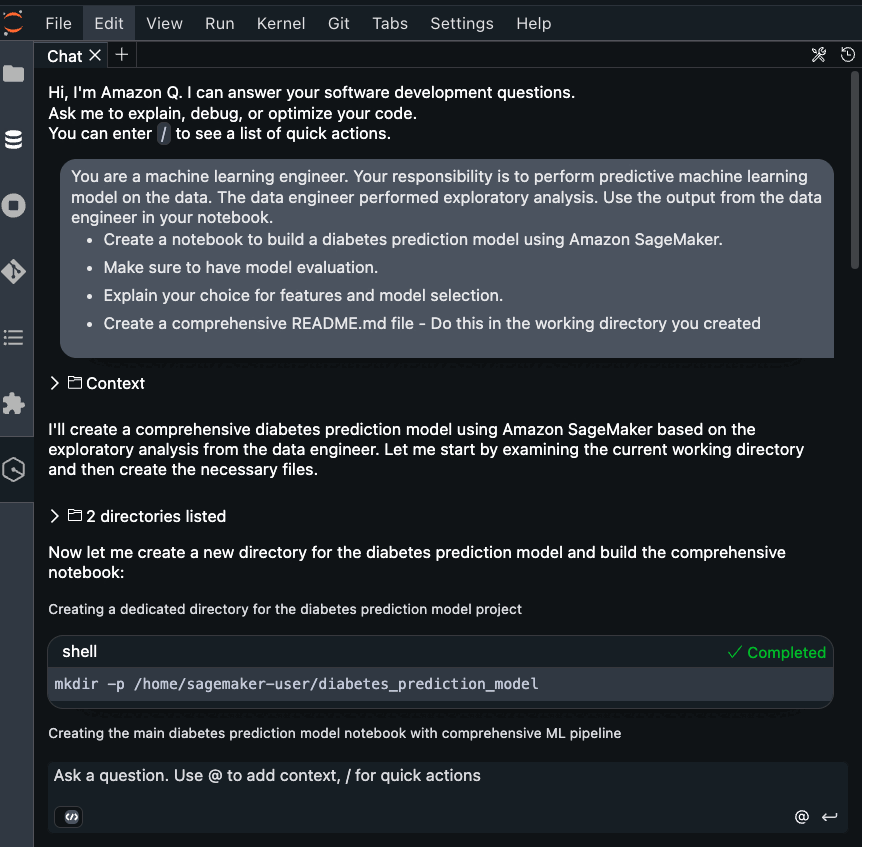Expand the Context section chevron
This screenshot has width=869, height=847.
(x=54, y=383)
